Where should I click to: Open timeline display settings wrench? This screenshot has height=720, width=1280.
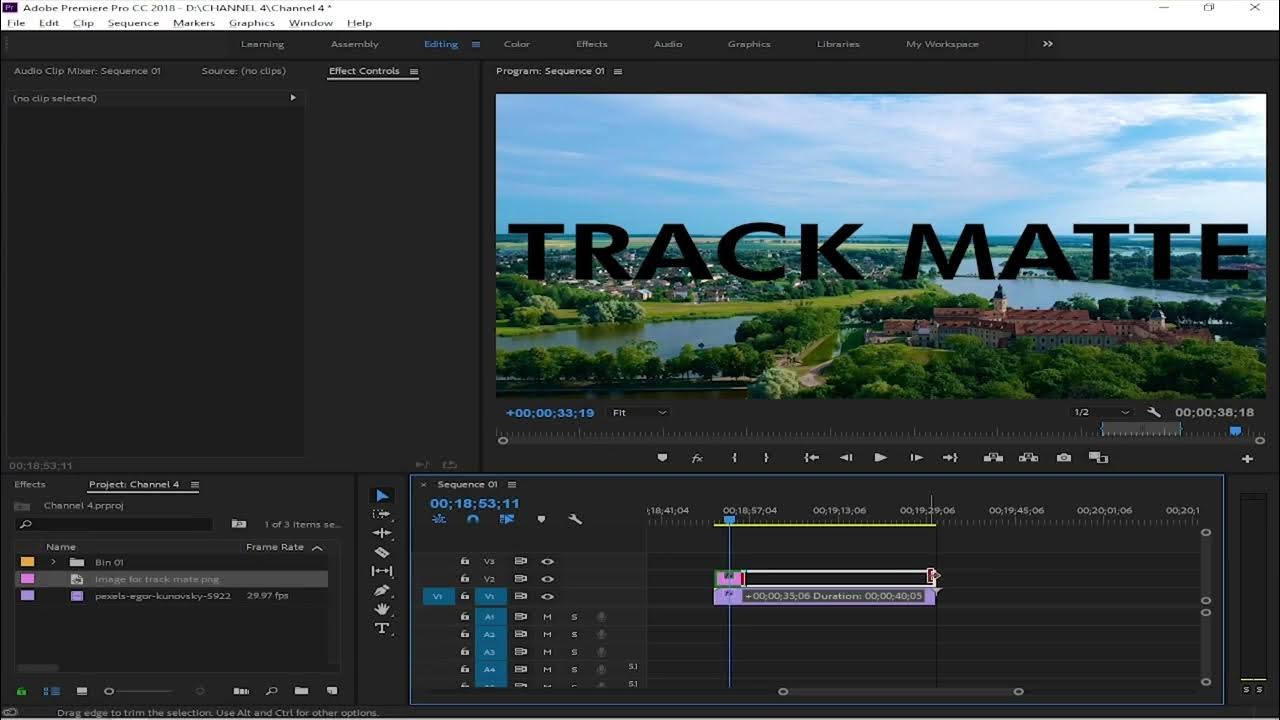tap(575, 519)
